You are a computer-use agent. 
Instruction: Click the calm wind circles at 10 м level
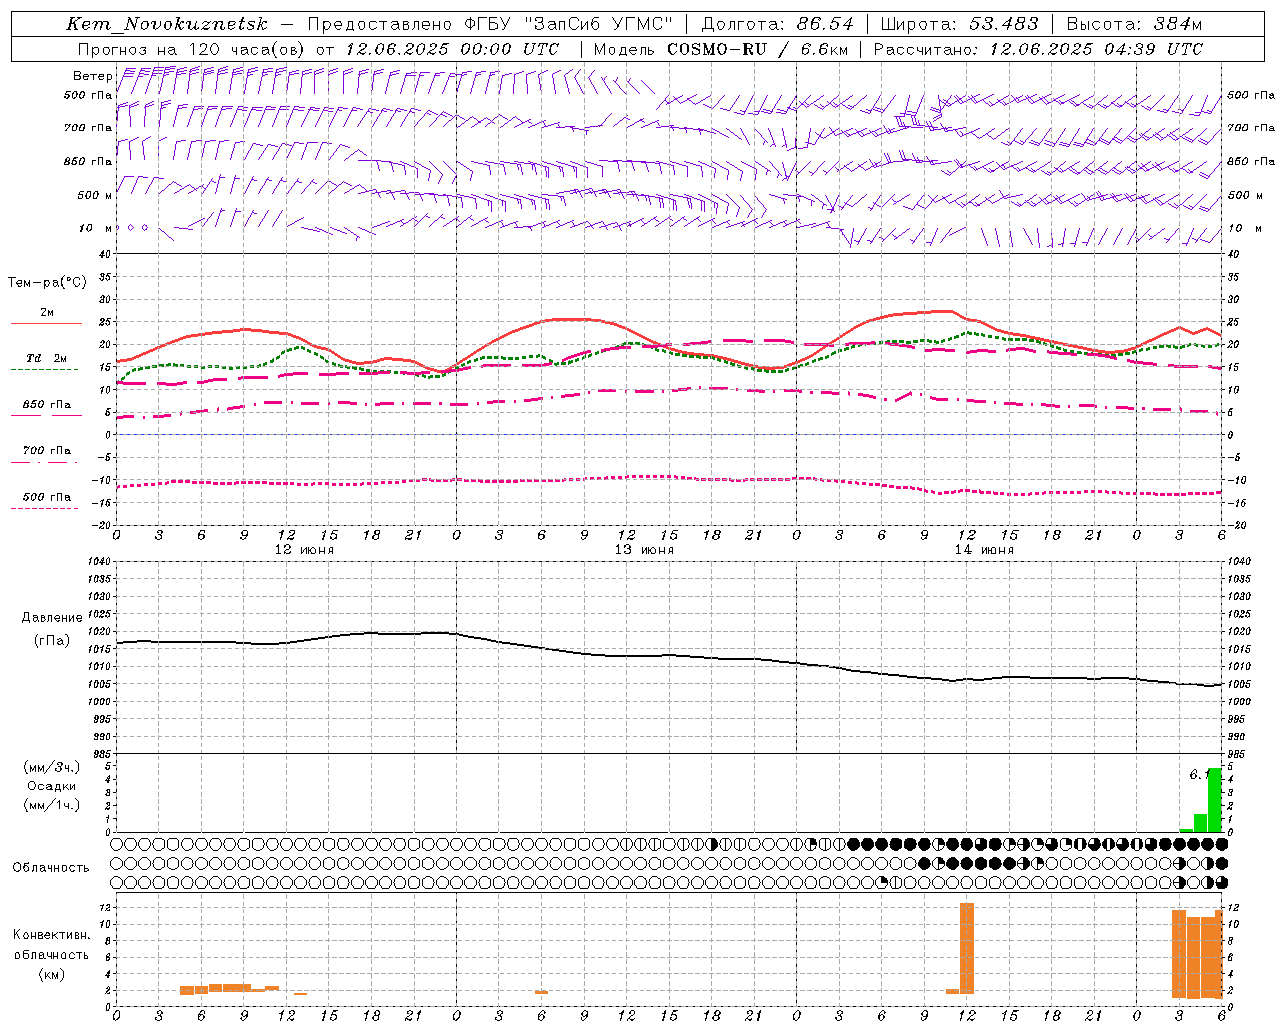[131, 228]
